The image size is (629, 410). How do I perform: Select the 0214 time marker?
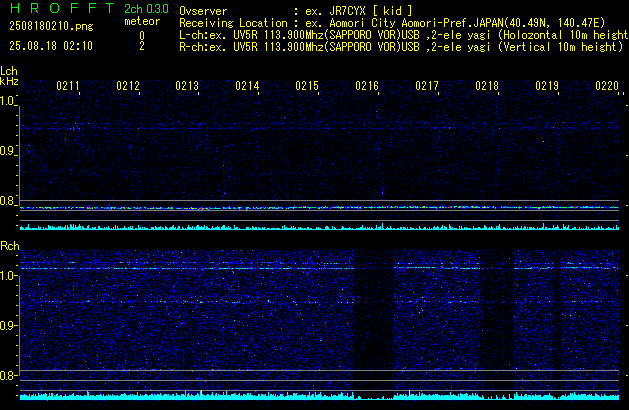[247, 86]
